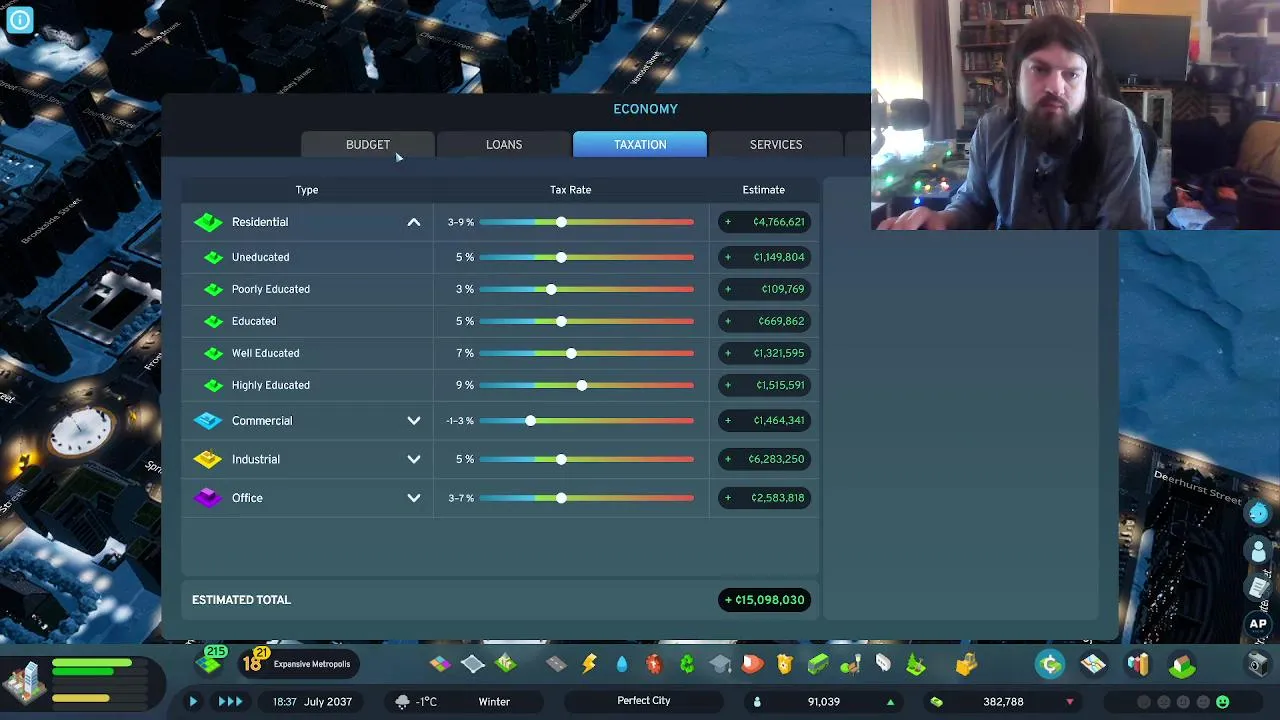Expand the Commercial tax category

tap(413, 421)
